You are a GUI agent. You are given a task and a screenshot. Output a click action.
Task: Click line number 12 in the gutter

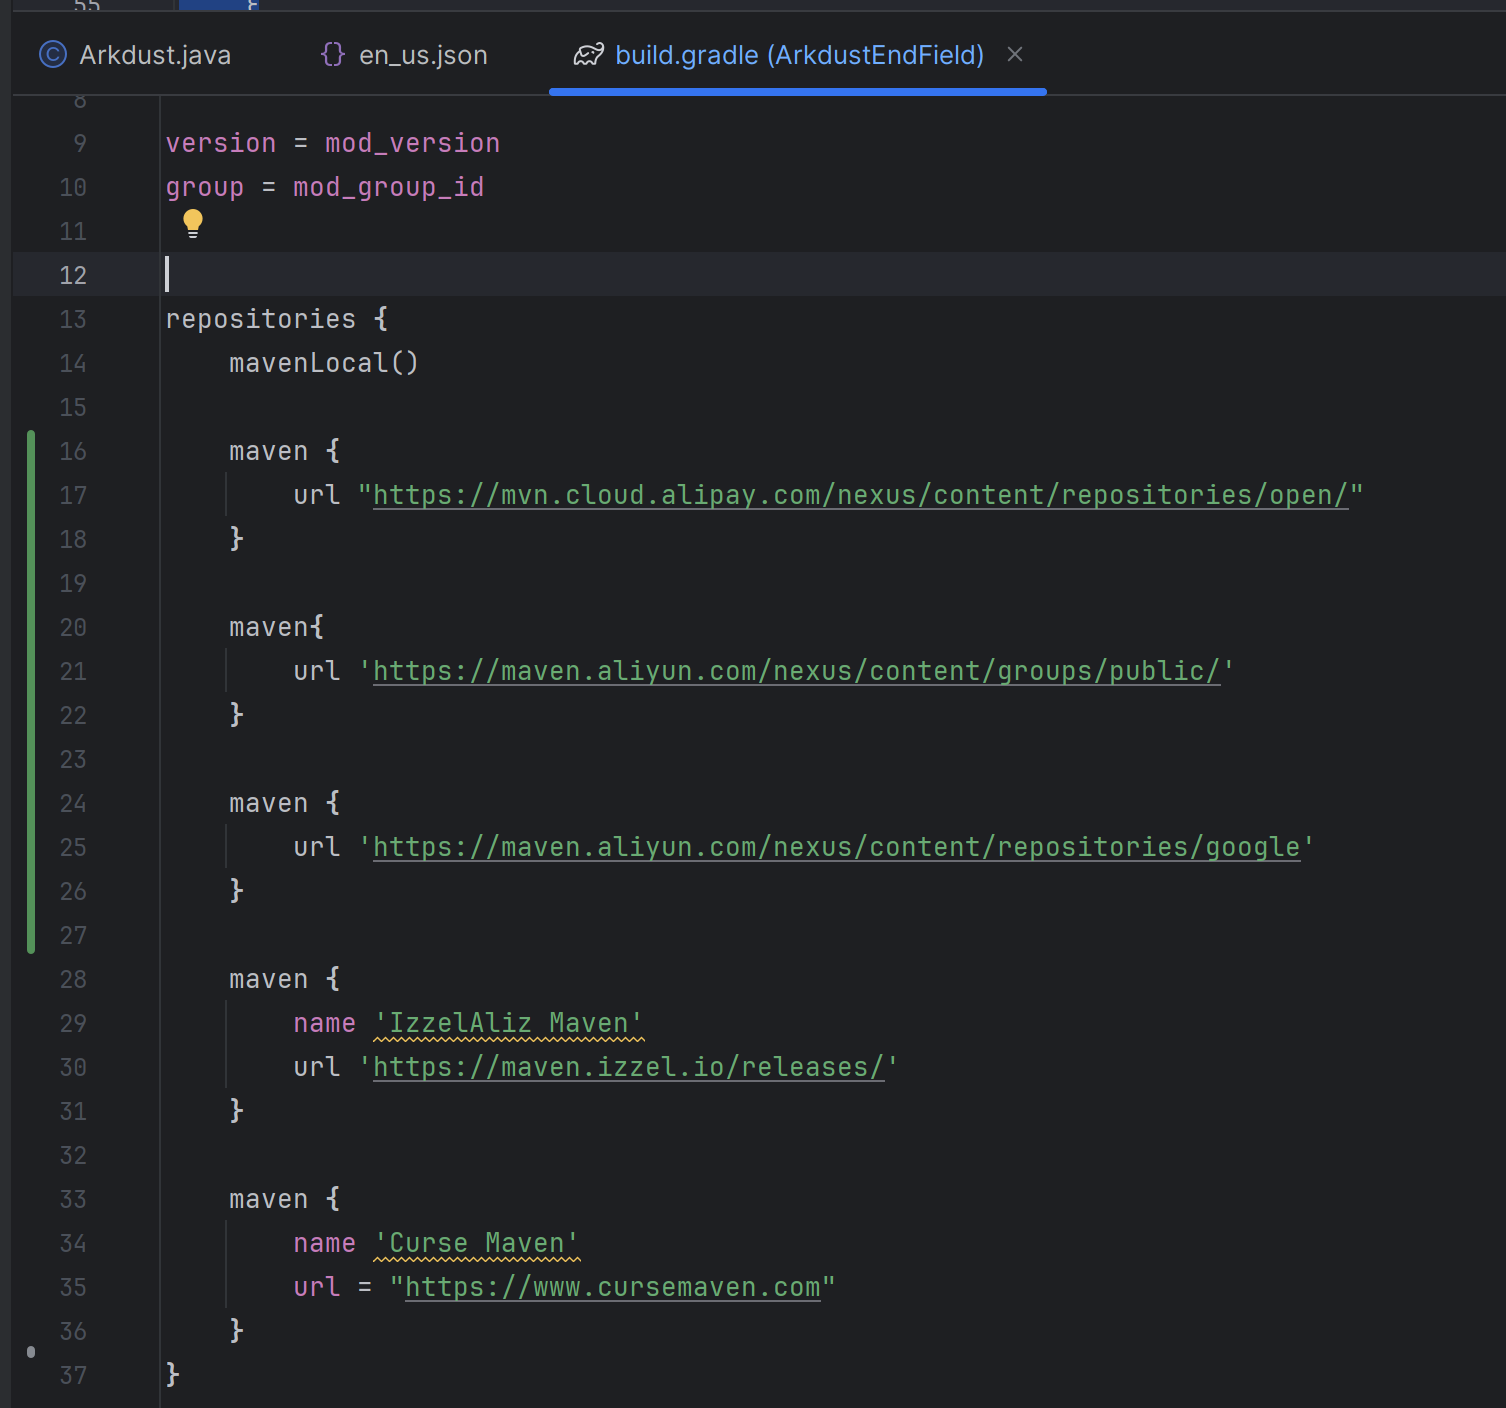[x=73, y=275]
